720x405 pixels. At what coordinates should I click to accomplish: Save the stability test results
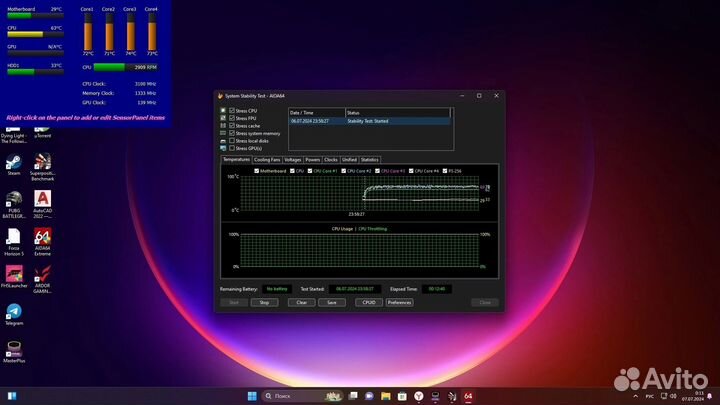point(332,303)
